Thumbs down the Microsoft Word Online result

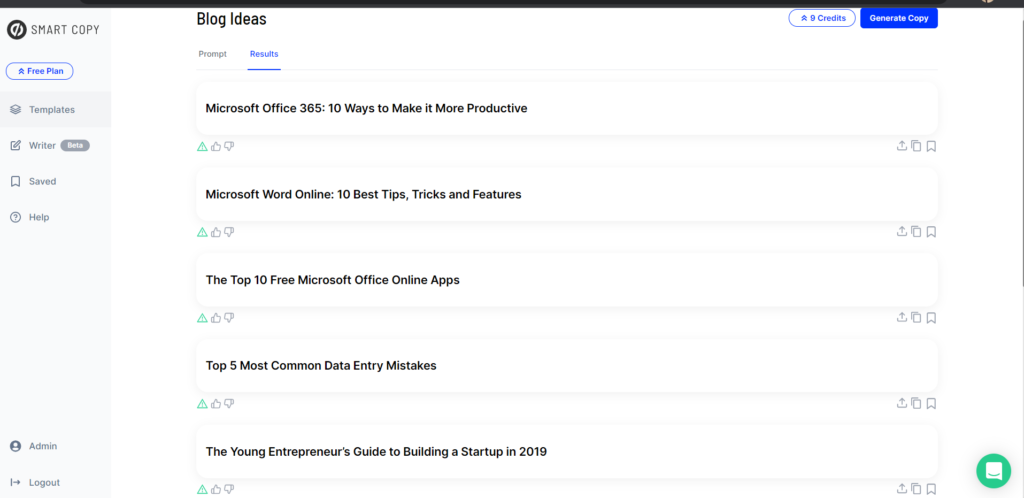click(229, 232)
